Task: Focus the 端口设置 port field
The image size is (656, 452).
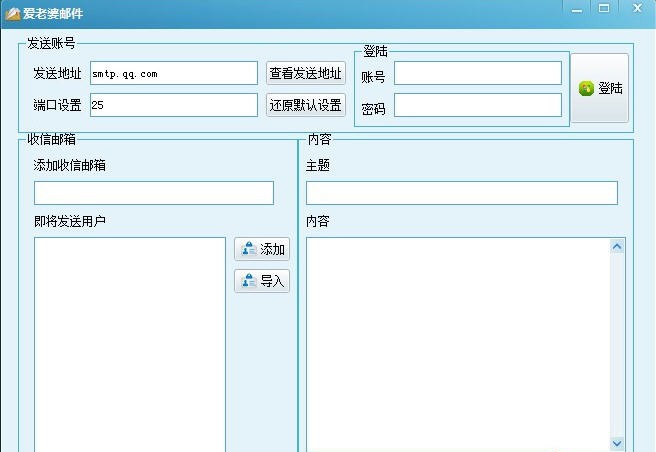Action: [x=174, y=105]
